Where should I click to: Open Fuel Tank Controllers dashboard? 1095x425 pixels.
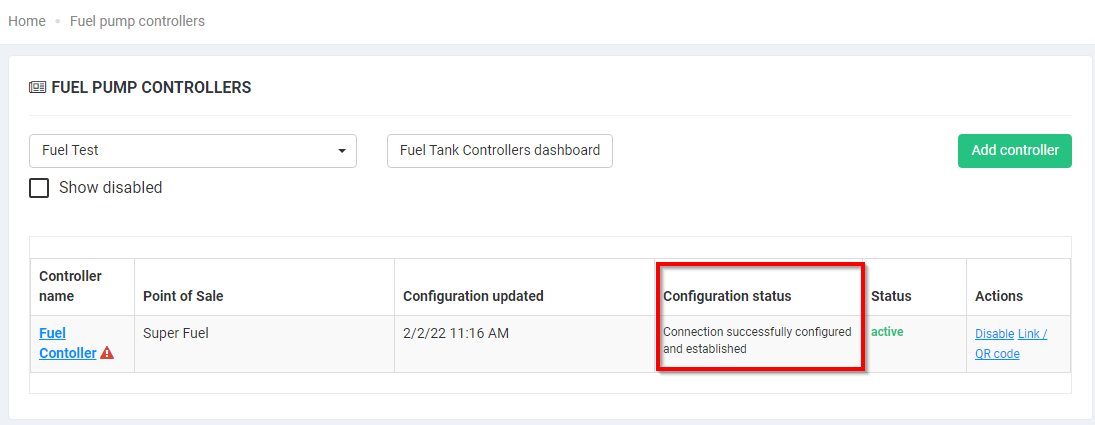coord(499,151)
